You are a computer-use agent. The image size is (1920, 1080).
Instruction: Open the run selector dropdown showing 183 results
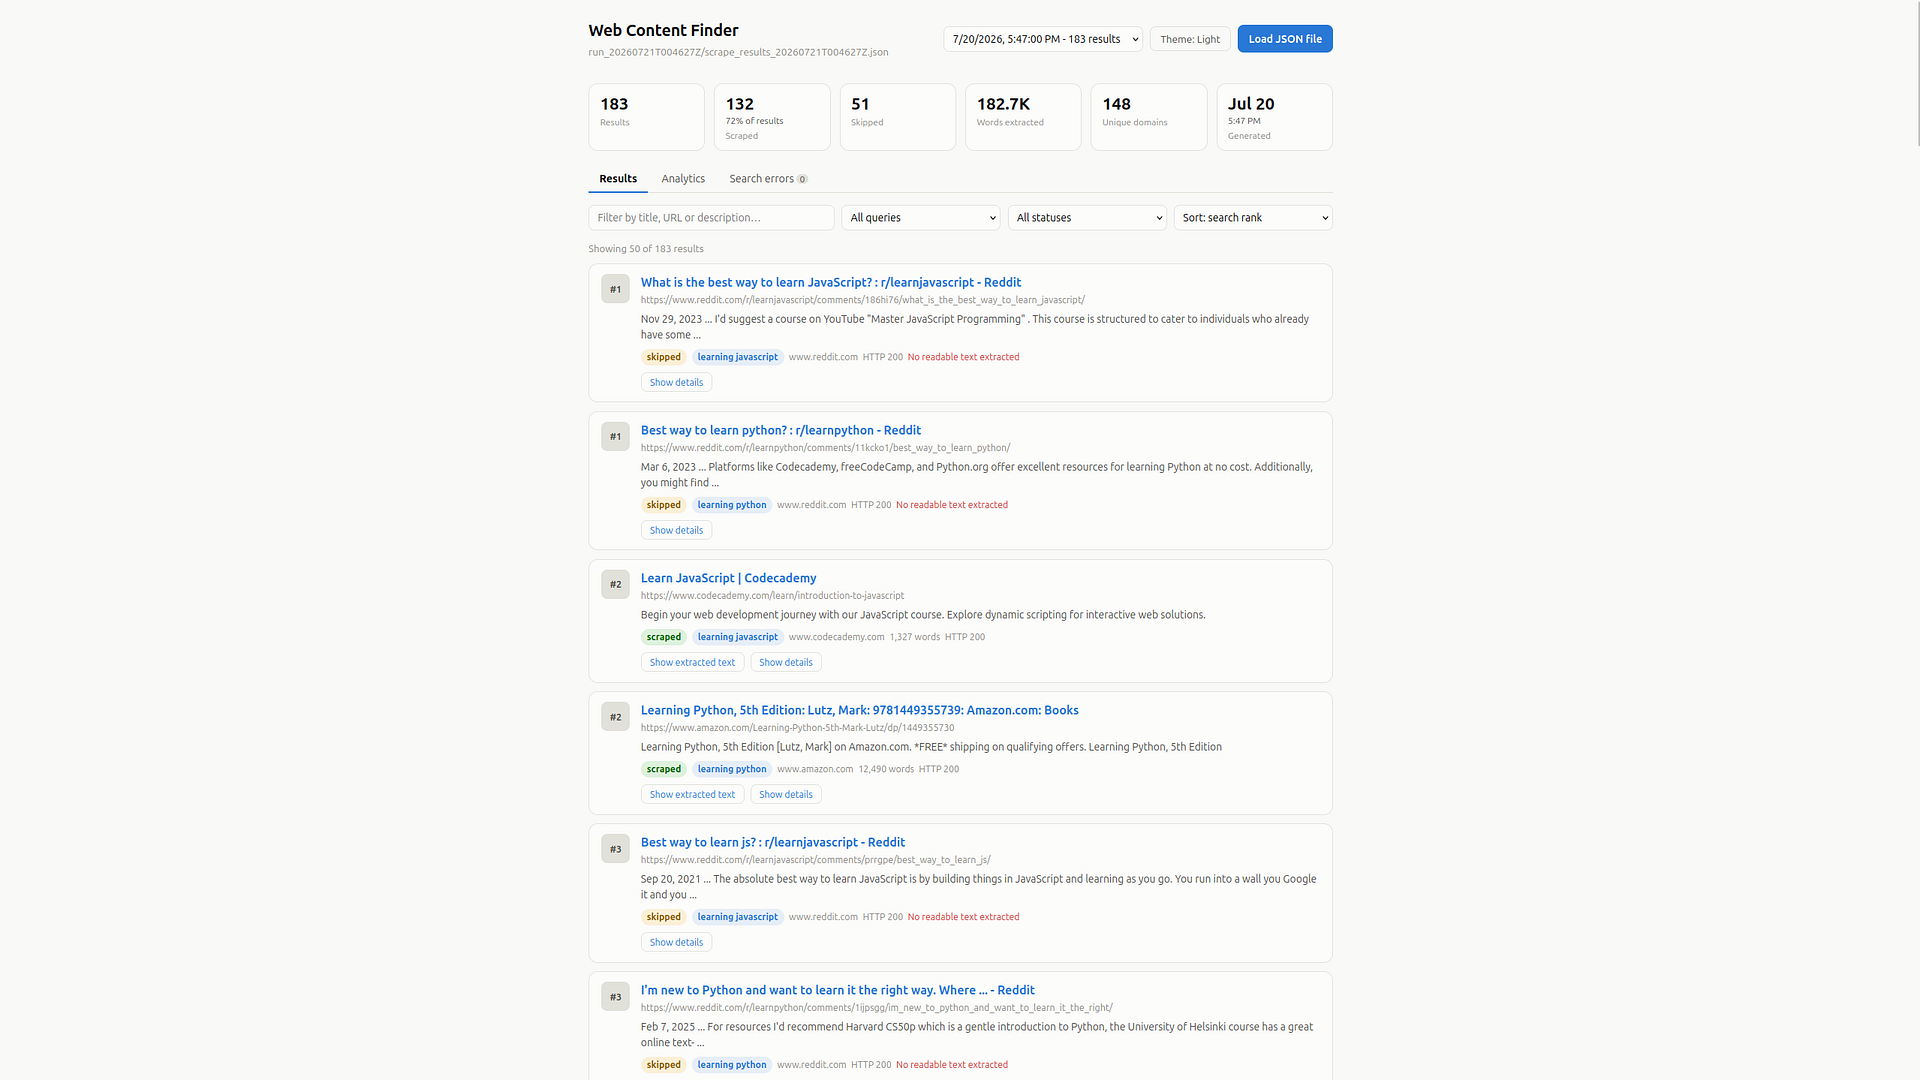point(1042,39)
